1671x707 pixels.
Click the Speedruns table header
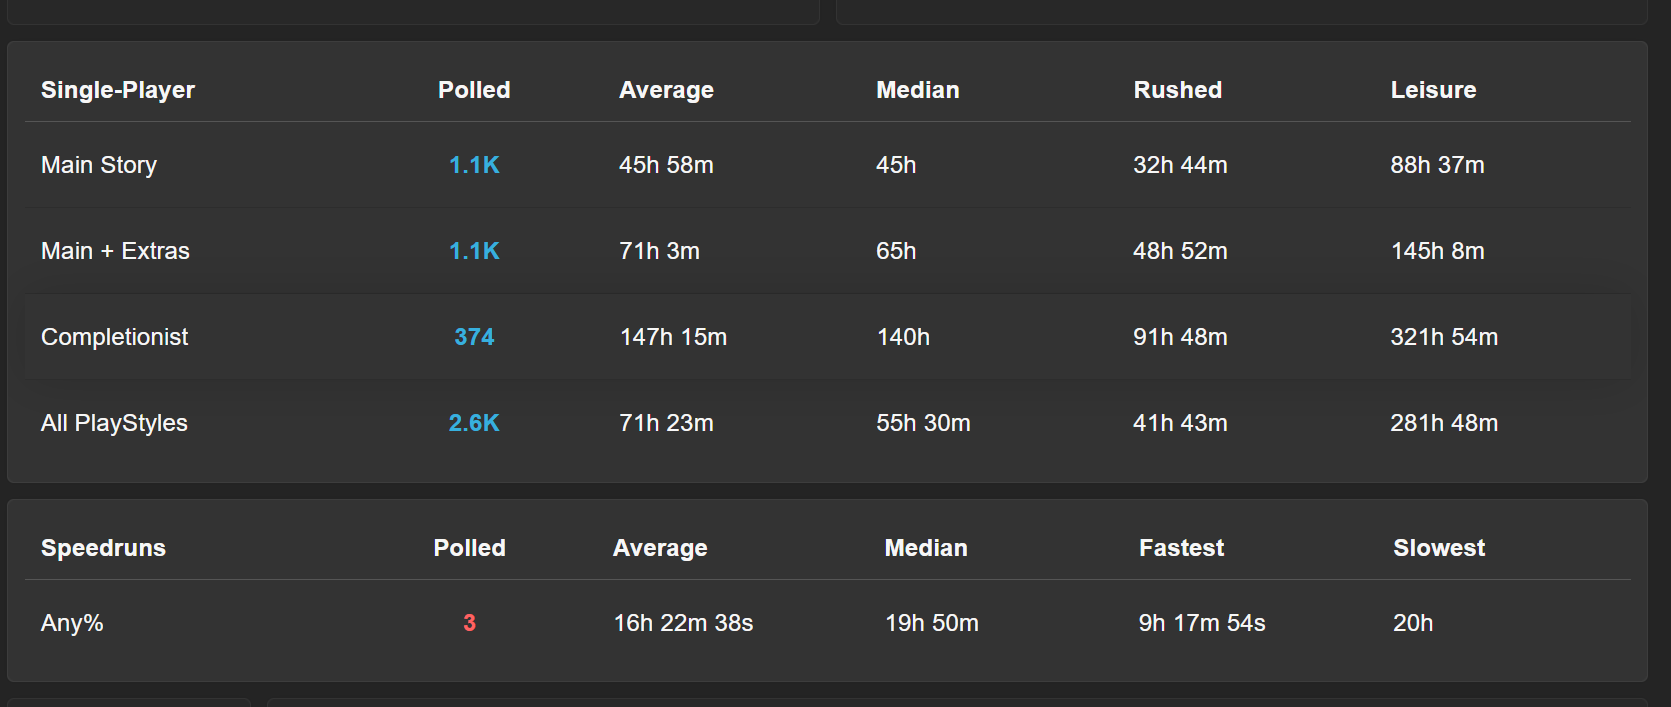[x=103, y=548]
